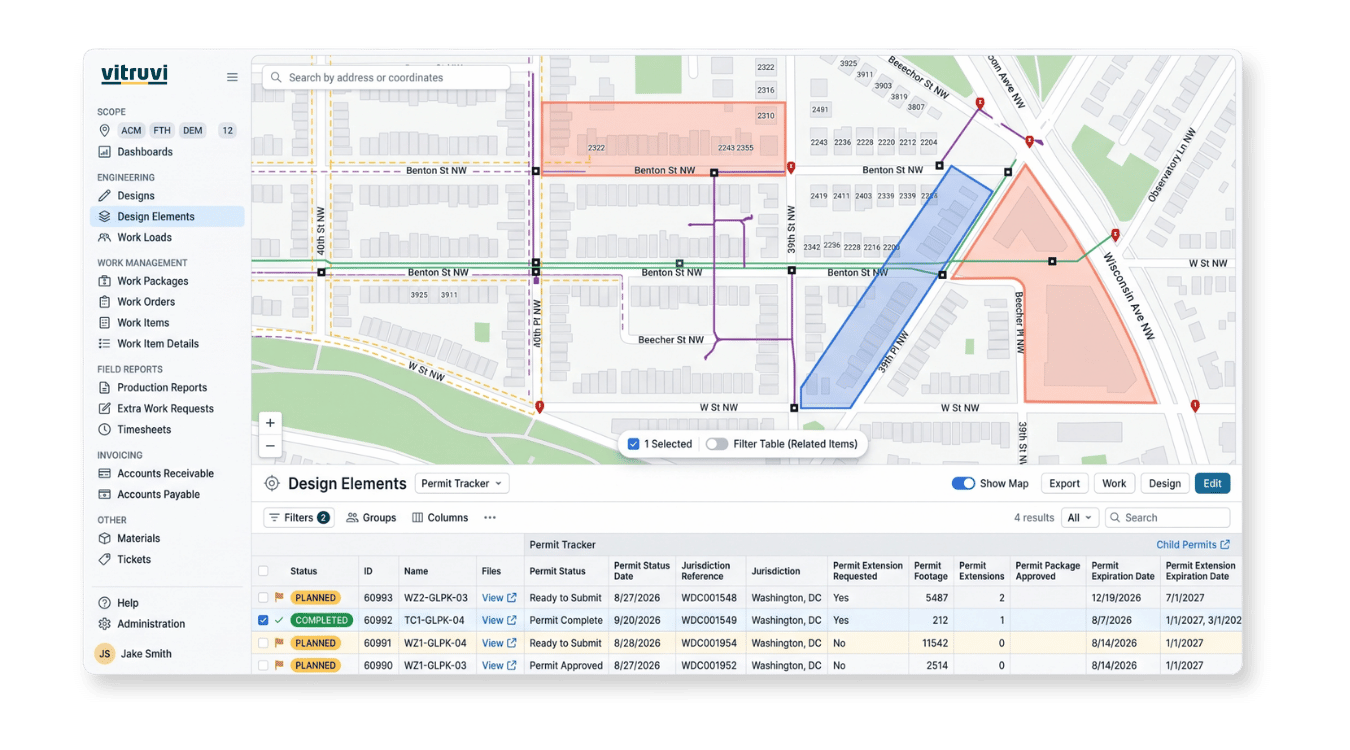The image size is (1350, 750).
Task: Open the Child Permits link
Action: pos(1193,545)
